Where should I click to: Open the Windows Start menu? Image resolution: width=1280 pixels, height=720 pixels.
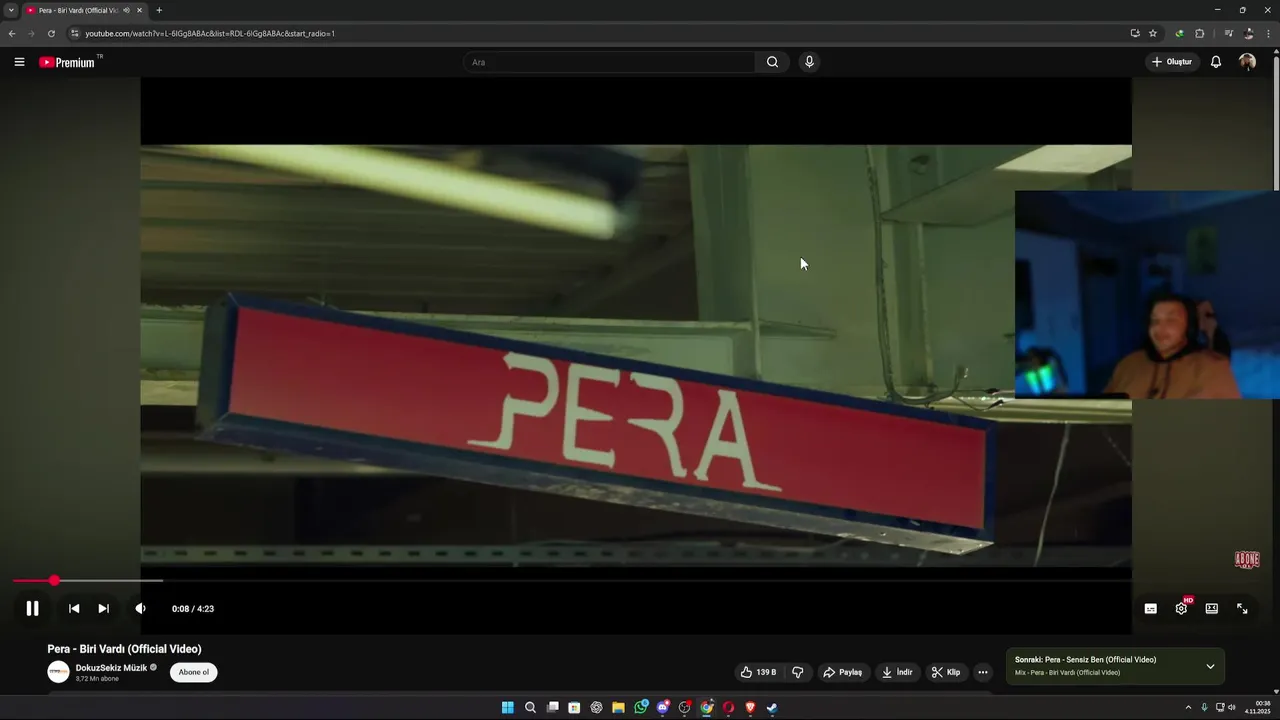[x=508, y=707]
